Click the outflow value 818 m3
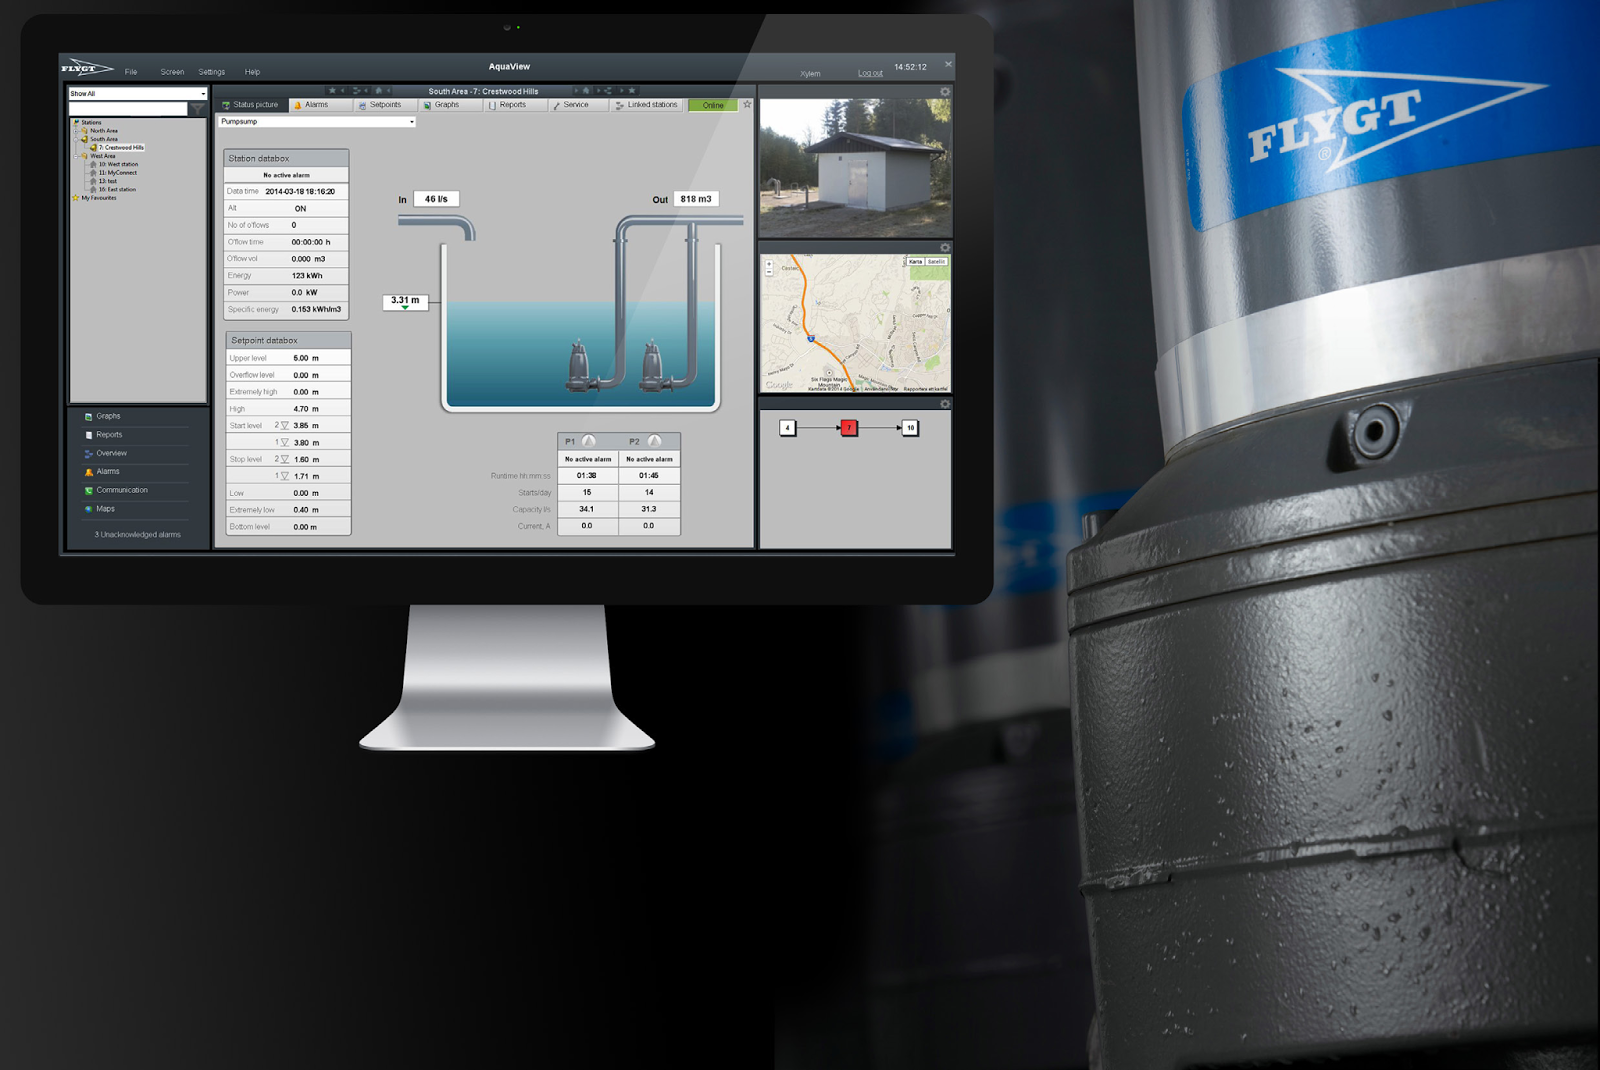 point(696,199)
